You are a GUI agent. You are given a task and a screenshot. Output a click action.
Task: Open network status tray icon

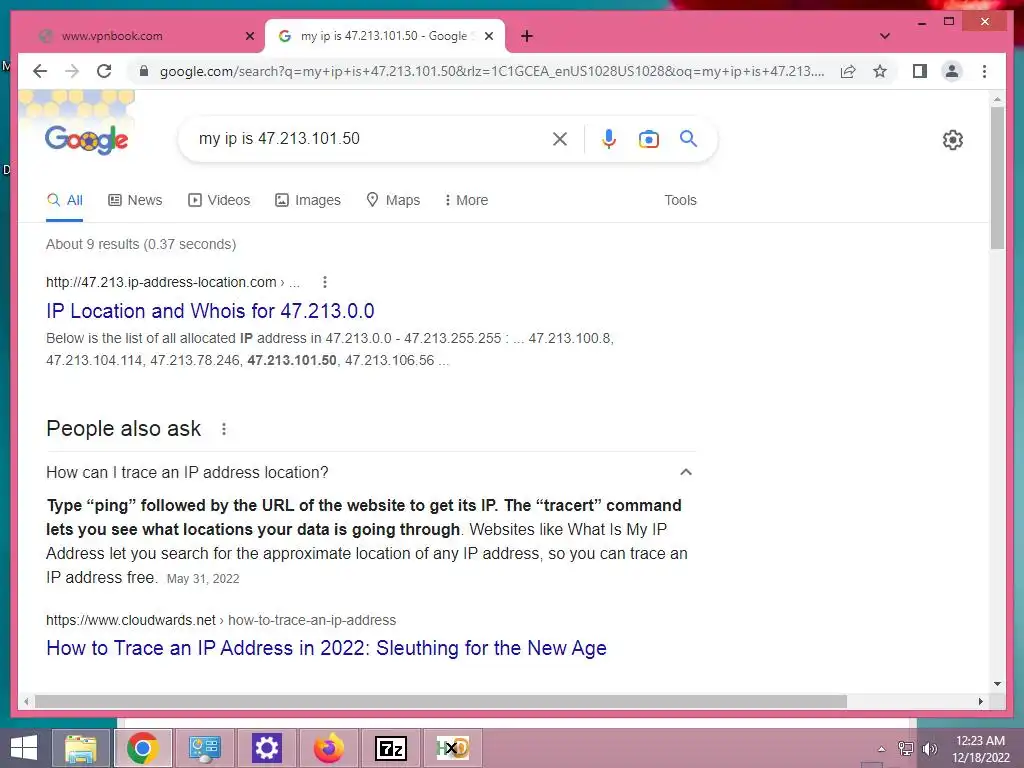[906, 749]
